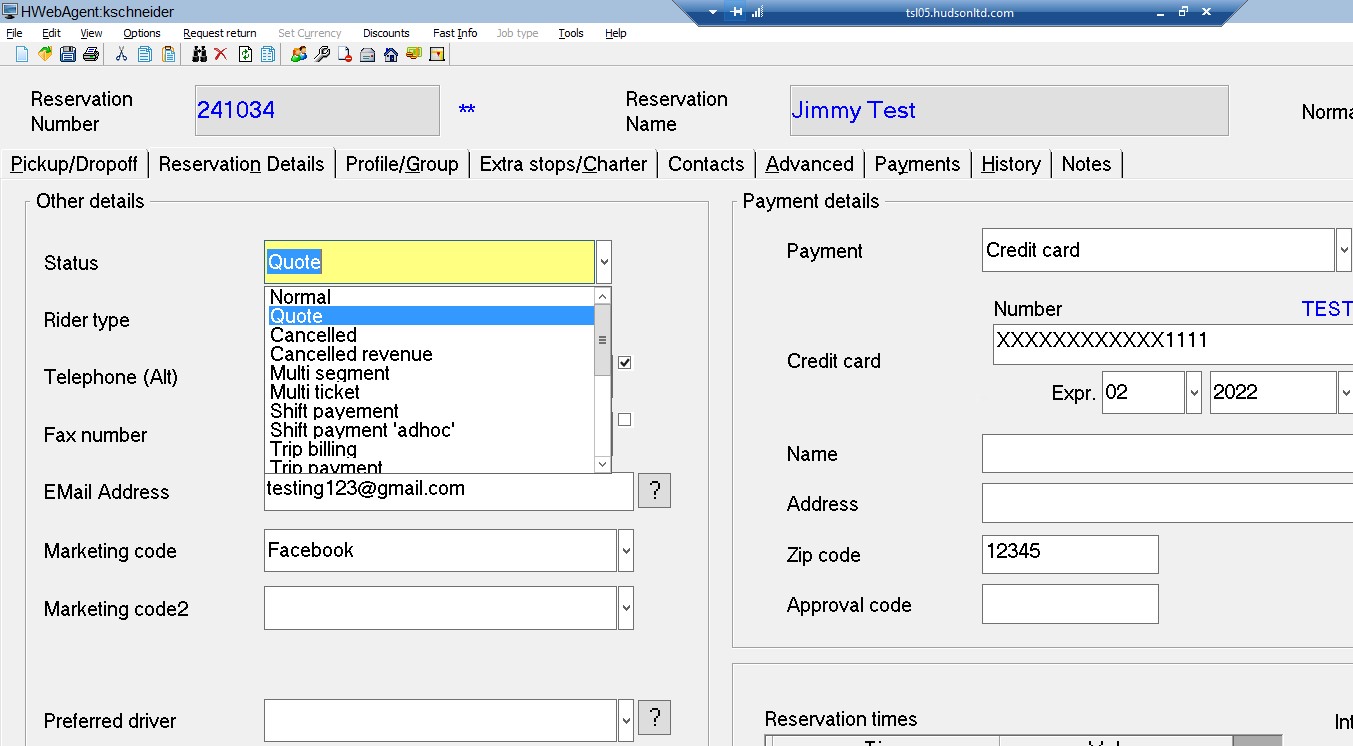The image size is (1353, 746).
Task: Click the '?' button beside Preferred driver
Action: pyautogui.click(x=654, y=717)
